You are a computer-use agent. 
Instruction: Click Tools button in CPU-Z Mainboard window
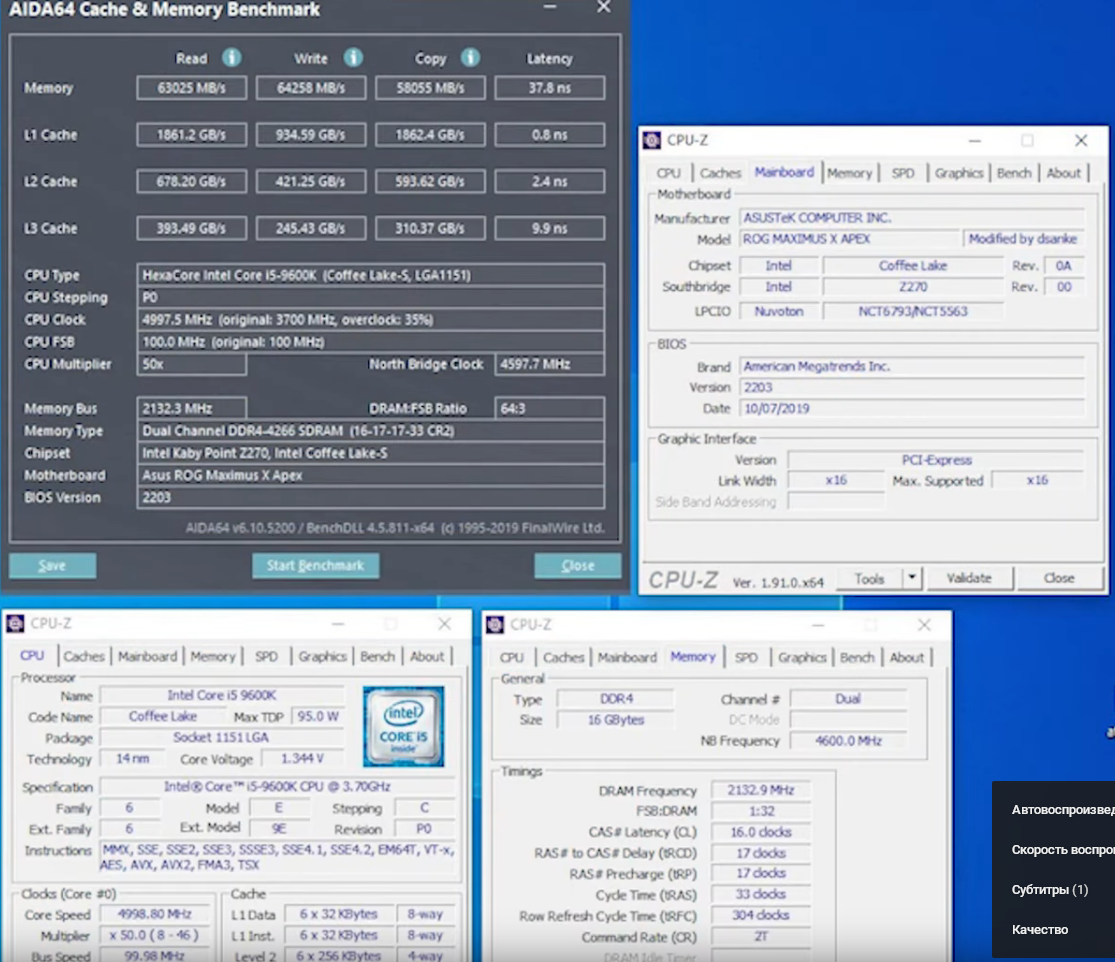pyautogui.click(x=869, y=578)
